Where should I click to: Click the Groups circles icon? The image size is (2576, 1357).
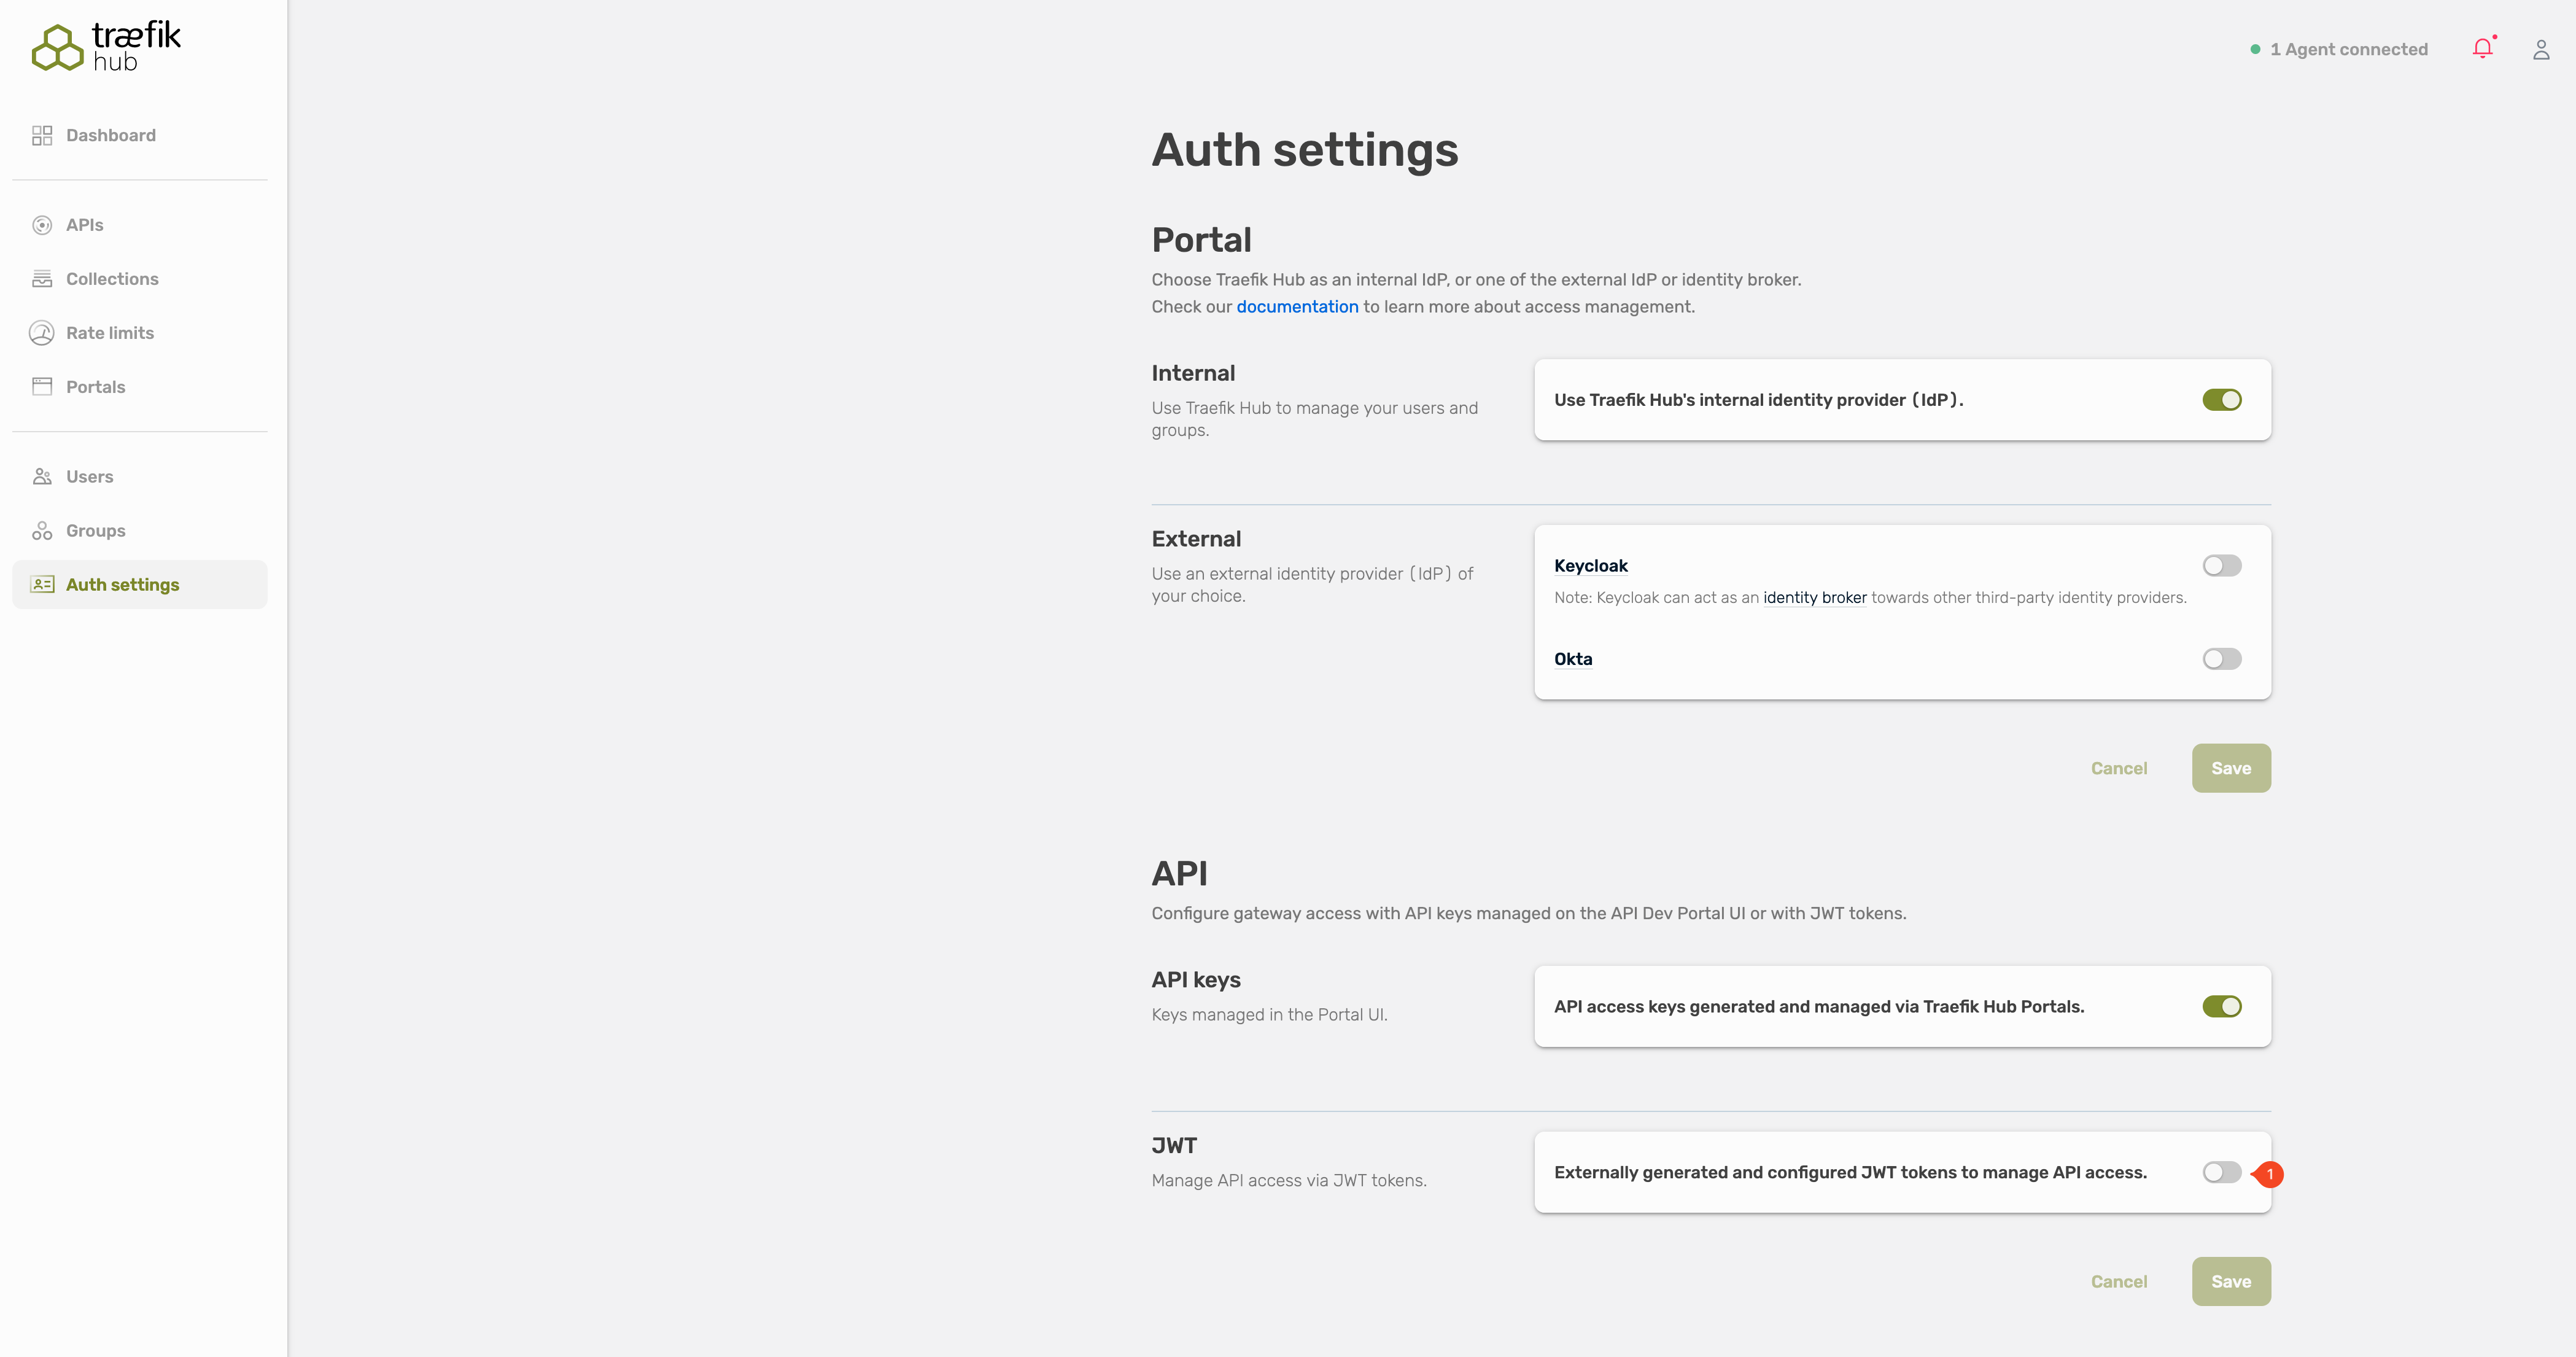pos(42,531)
